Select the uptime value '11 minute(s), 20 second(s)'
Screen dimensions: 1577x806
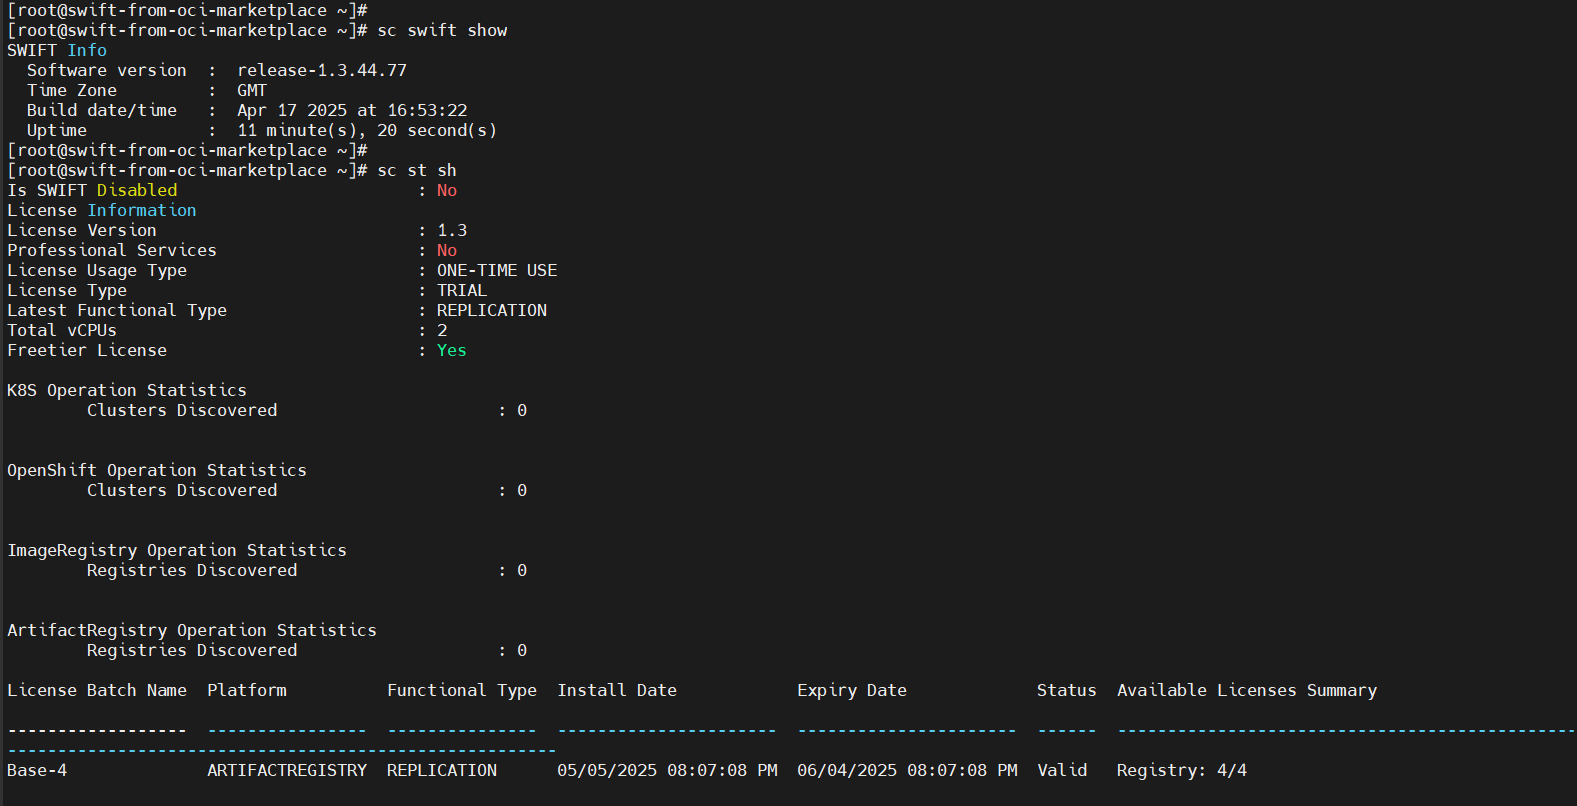367,130
